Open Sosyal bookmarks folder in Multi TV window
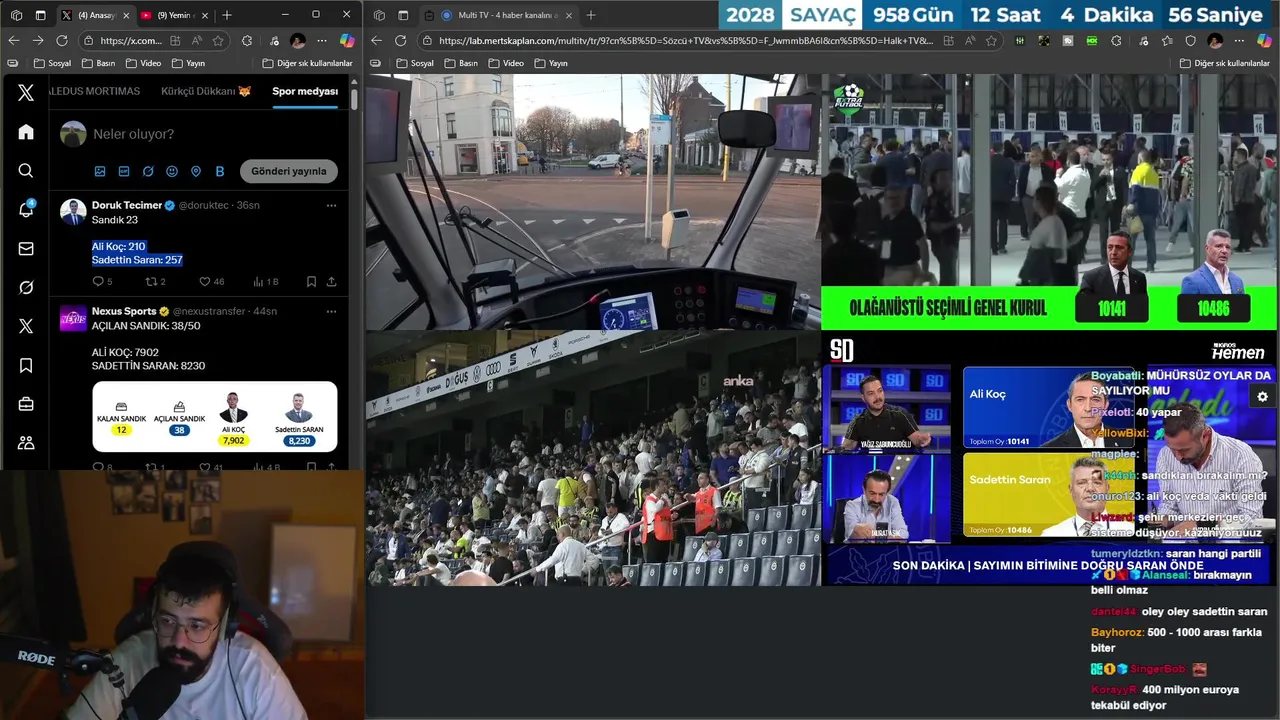Viewport: 1280px width, 720px height. (x=415, y=63)
